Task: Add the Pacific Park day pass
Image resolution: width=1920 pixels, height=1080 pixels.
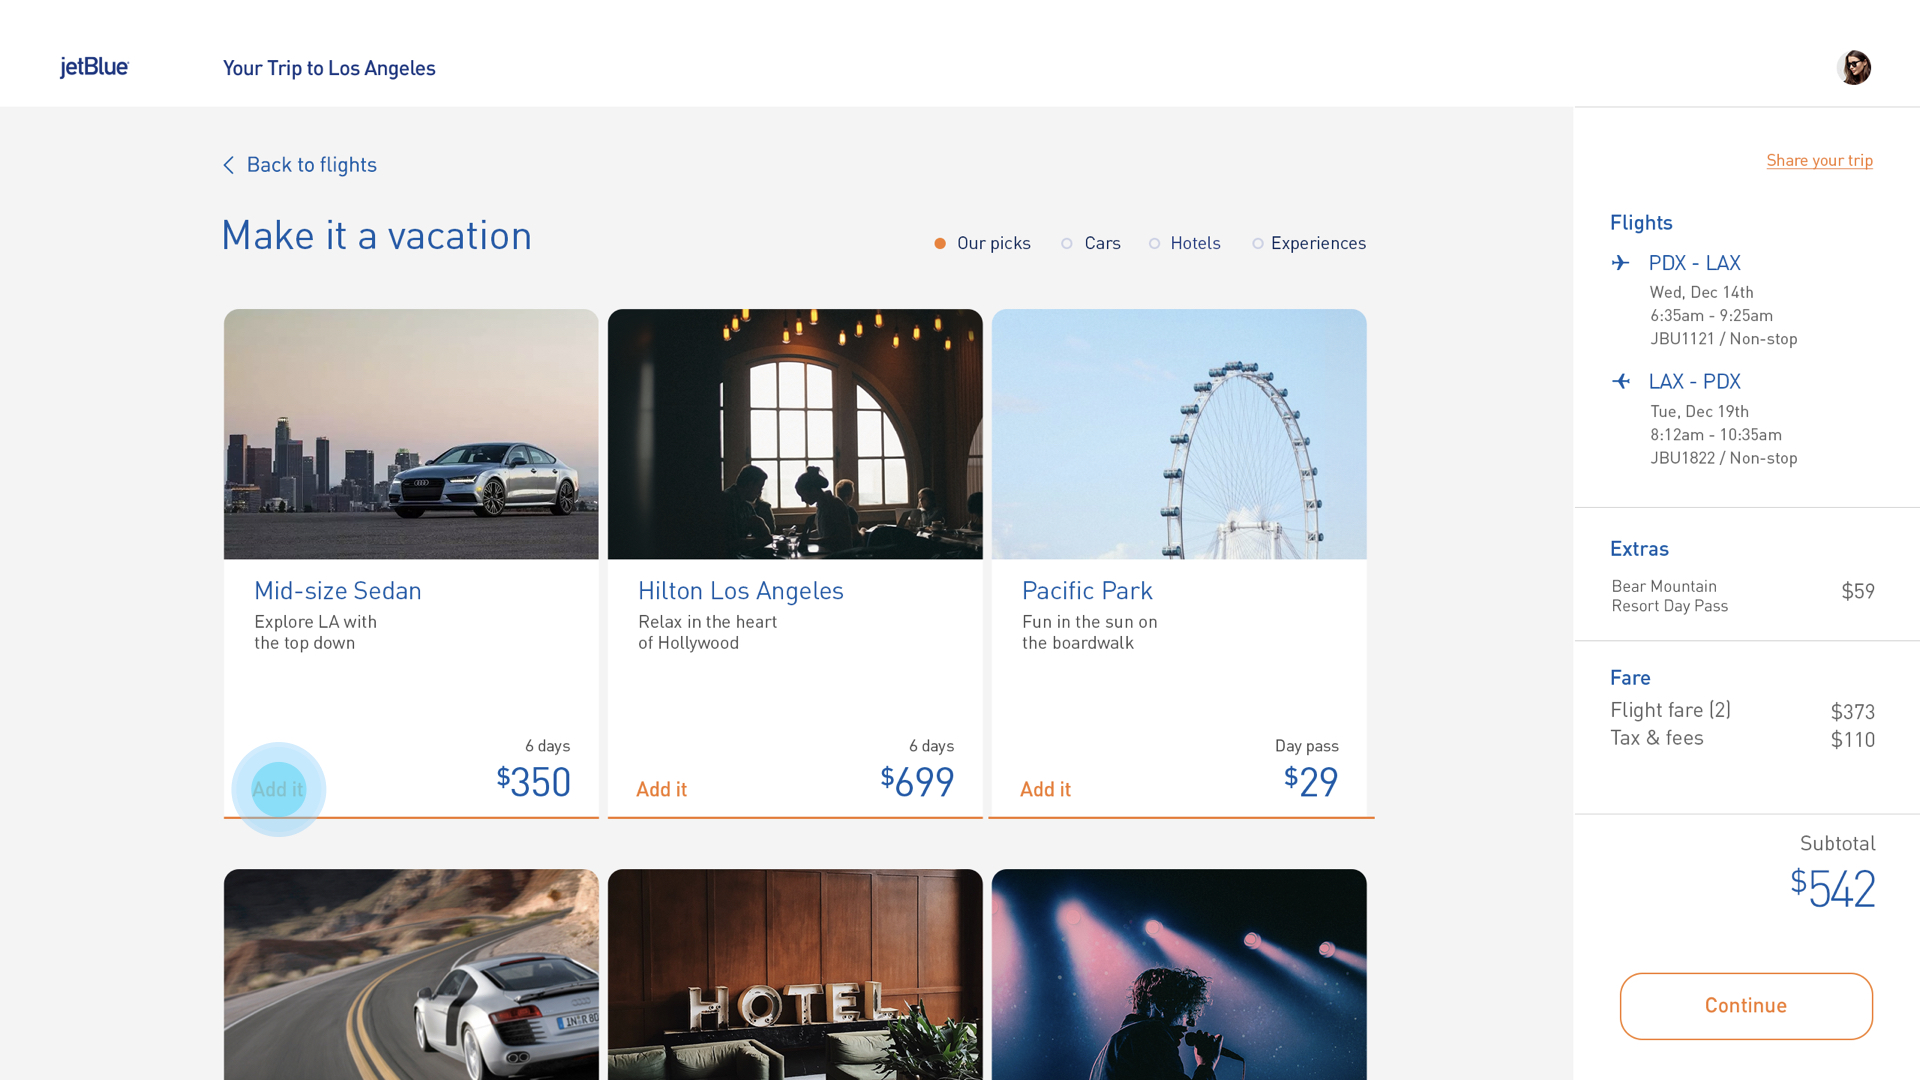Action: [x=1045, y=789]
